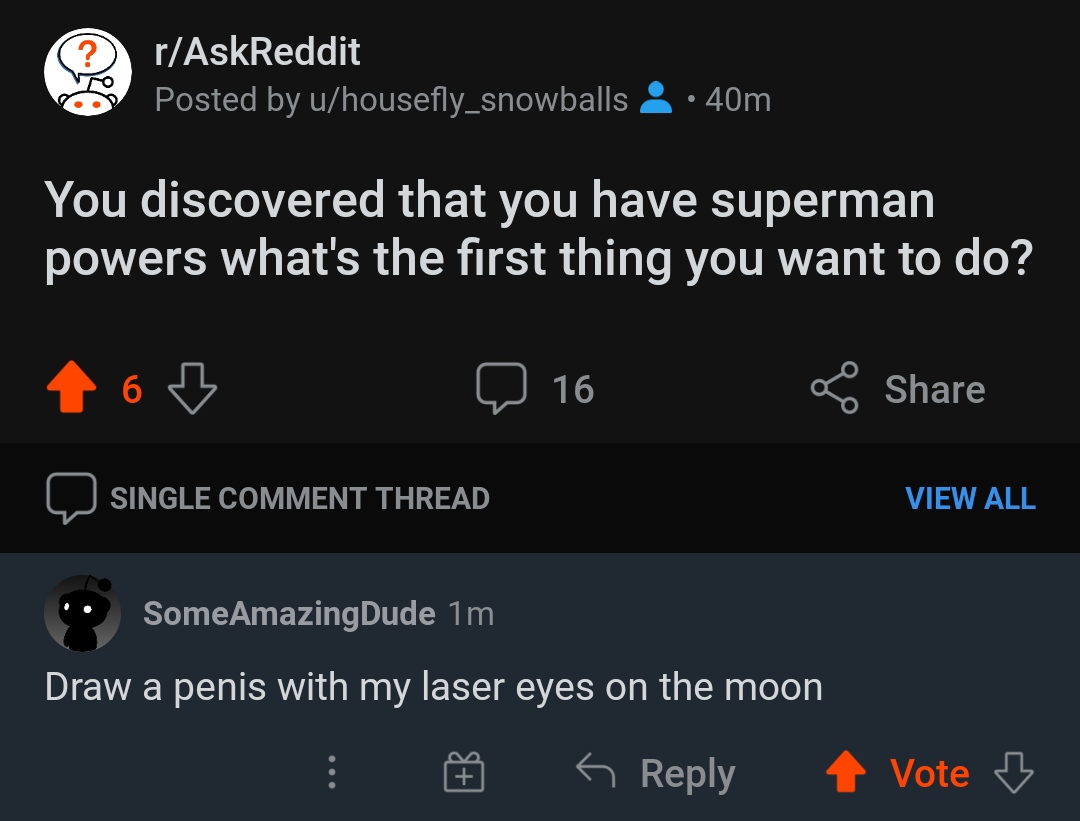This screenshot has width=1080, height=821.
Task: Give an award with the gift icon
Action: 462,771
